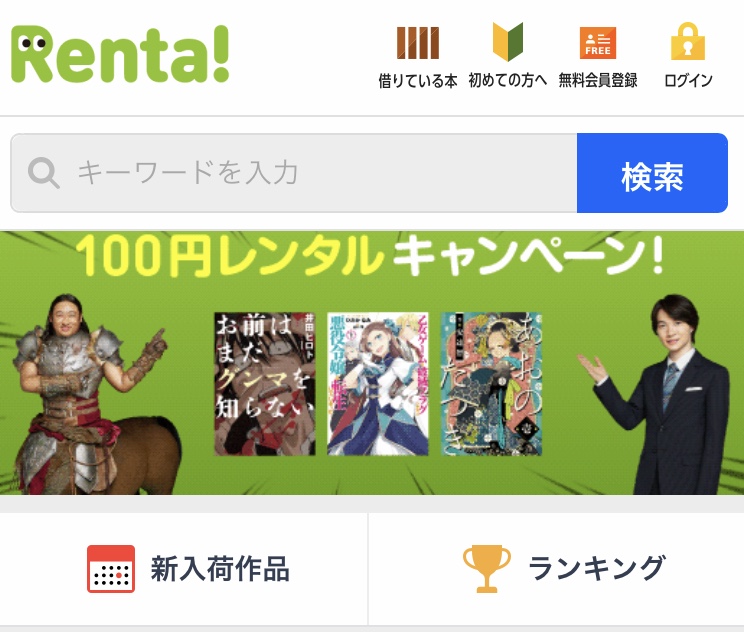Open the teal kimono manga cover
Viewport: 744px width, 632px height.
492,384
